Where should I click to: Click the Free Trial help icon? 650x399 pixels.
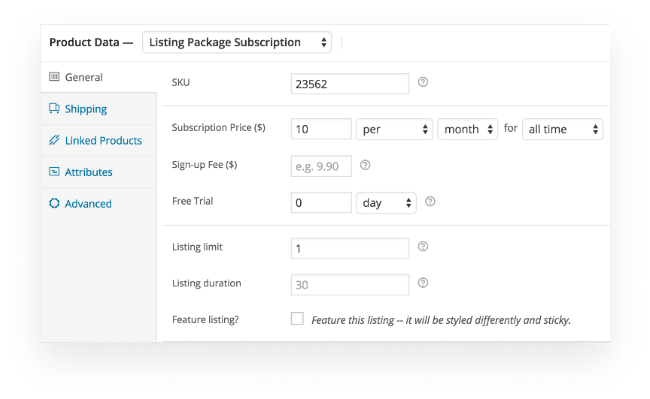tap(430, 201)
